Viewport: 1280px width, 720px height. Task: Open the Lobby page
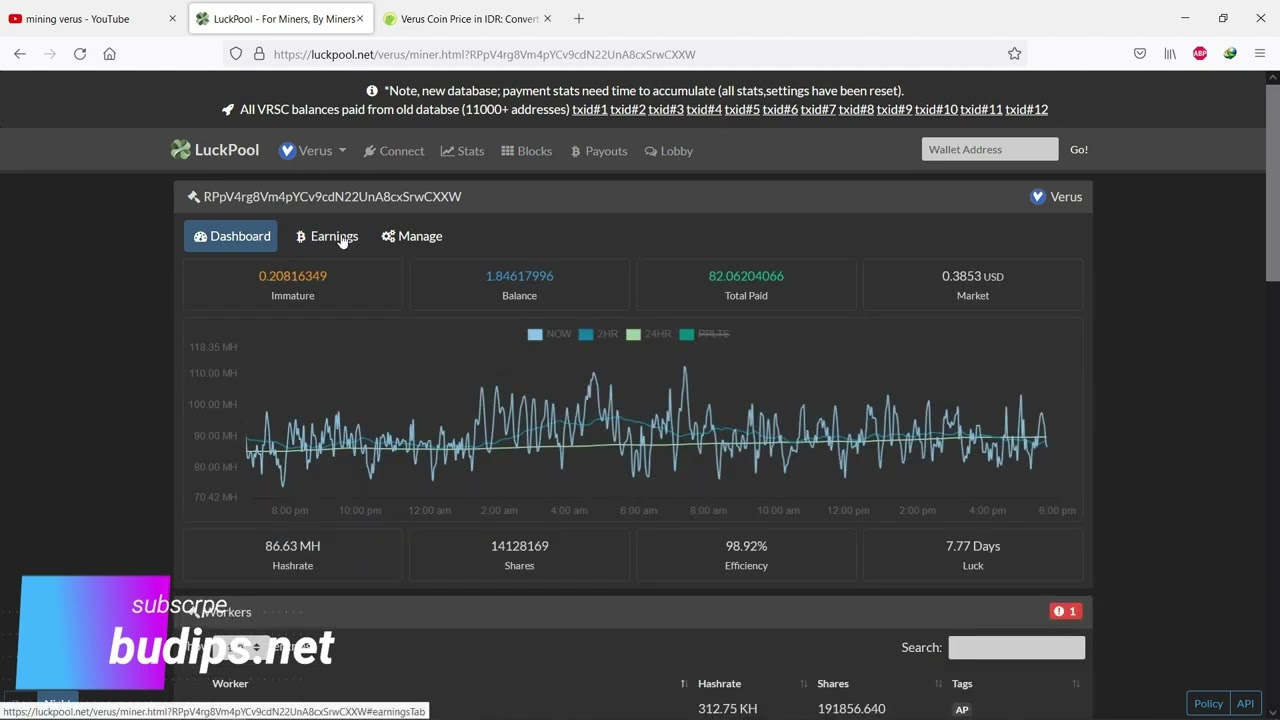click(x=669, y=151)
